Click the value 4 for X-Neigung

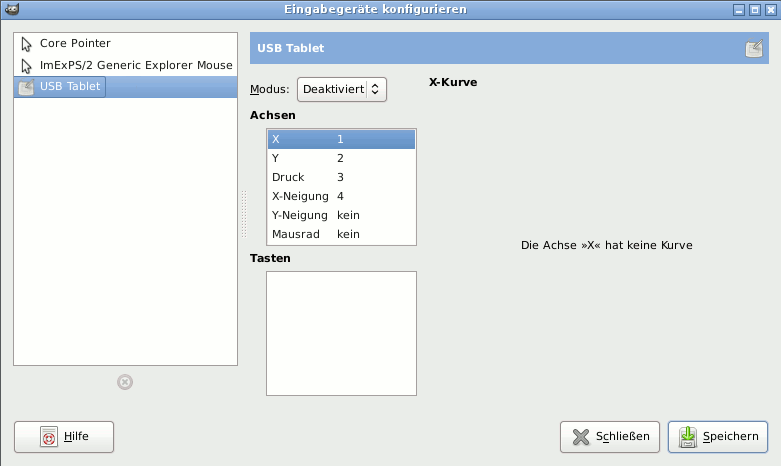click(x=340, y=196)
